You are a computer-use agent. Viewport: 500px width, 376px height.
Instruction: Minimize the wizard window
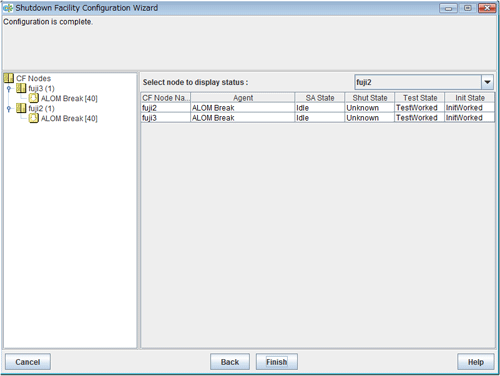pos(448,8)
